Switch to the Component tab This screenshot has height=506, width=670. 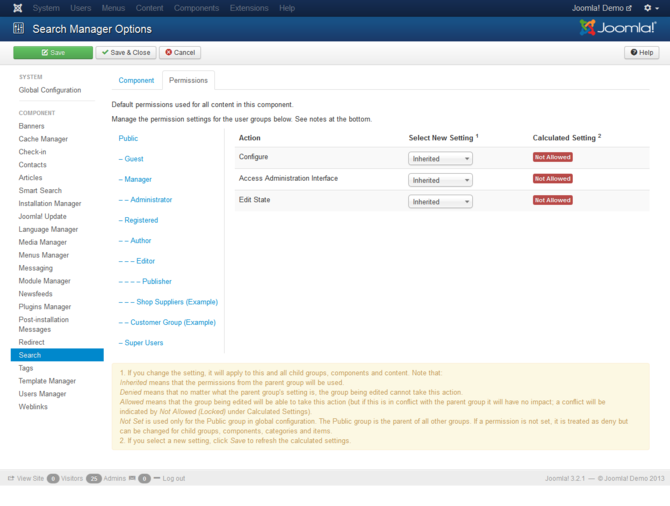coord(136,80)
